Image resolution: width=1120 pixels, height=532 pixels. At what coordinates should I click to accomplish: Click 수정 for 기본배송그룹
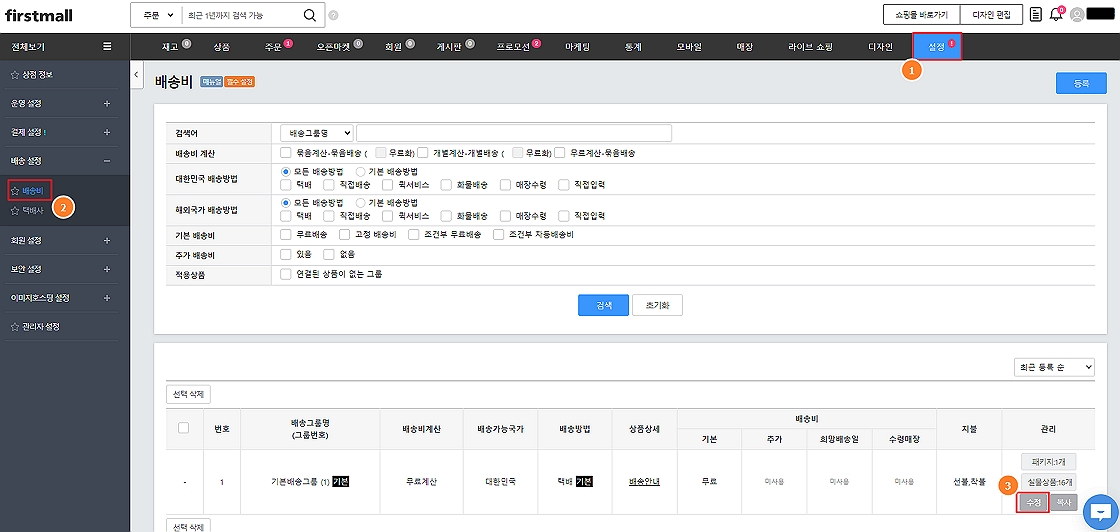[x=1032, y=503]
